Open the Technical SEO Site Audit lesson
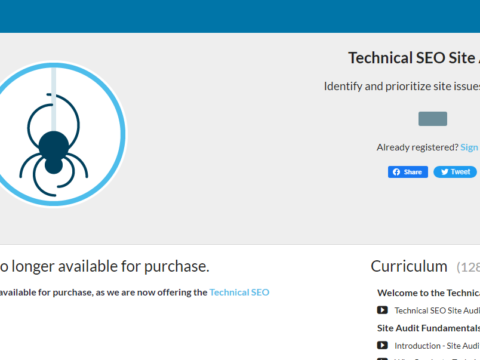Viewport: 480px width, 360px height. pyautogui.click(x=437, y=310)
